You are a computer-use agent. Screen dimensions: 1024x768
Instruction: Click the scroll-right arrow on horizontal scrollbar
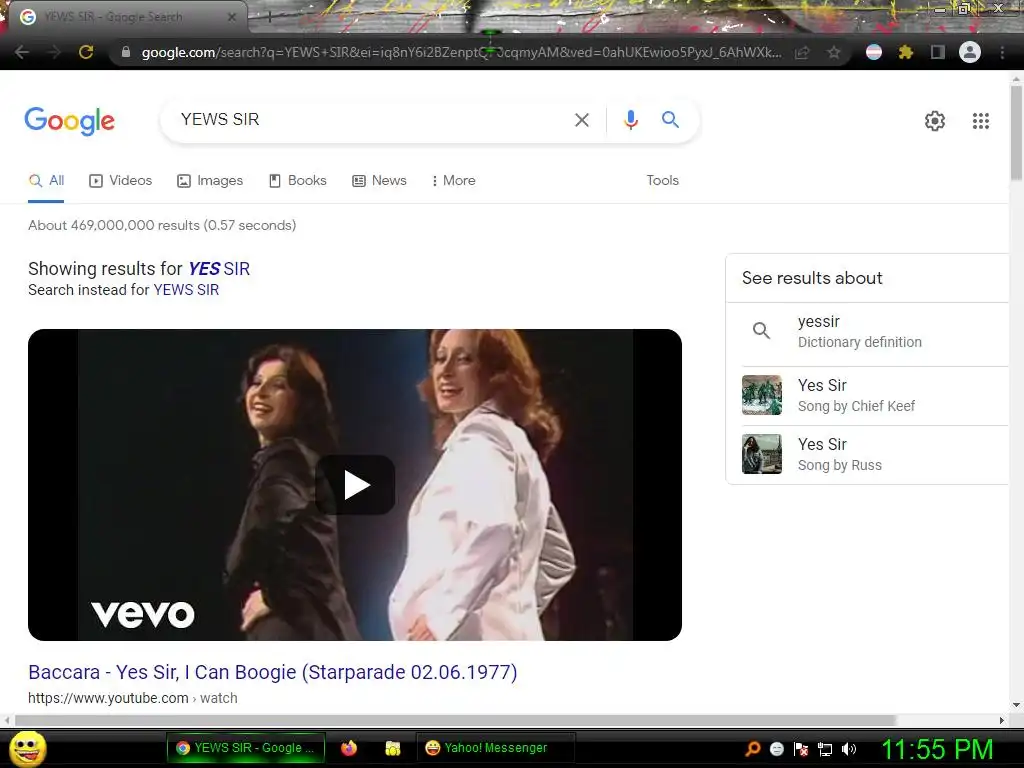click(1002, 720)
